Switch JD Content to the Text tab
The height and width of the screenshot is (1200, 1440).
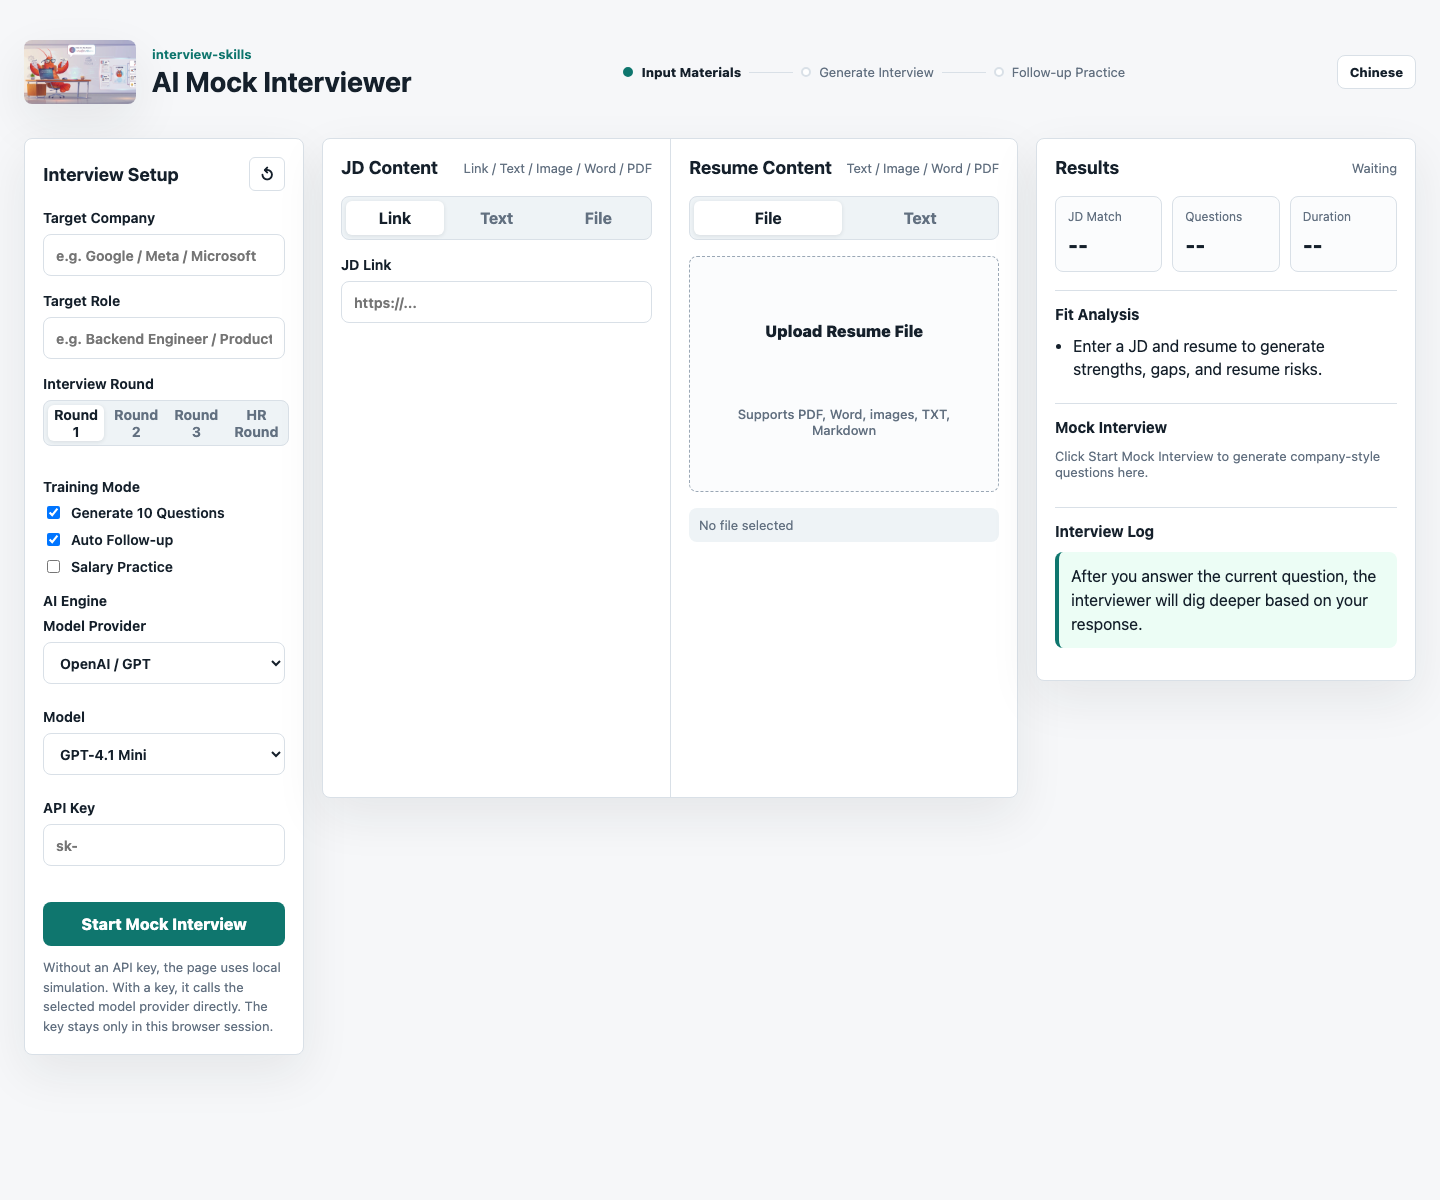click(x=496, y=218)
